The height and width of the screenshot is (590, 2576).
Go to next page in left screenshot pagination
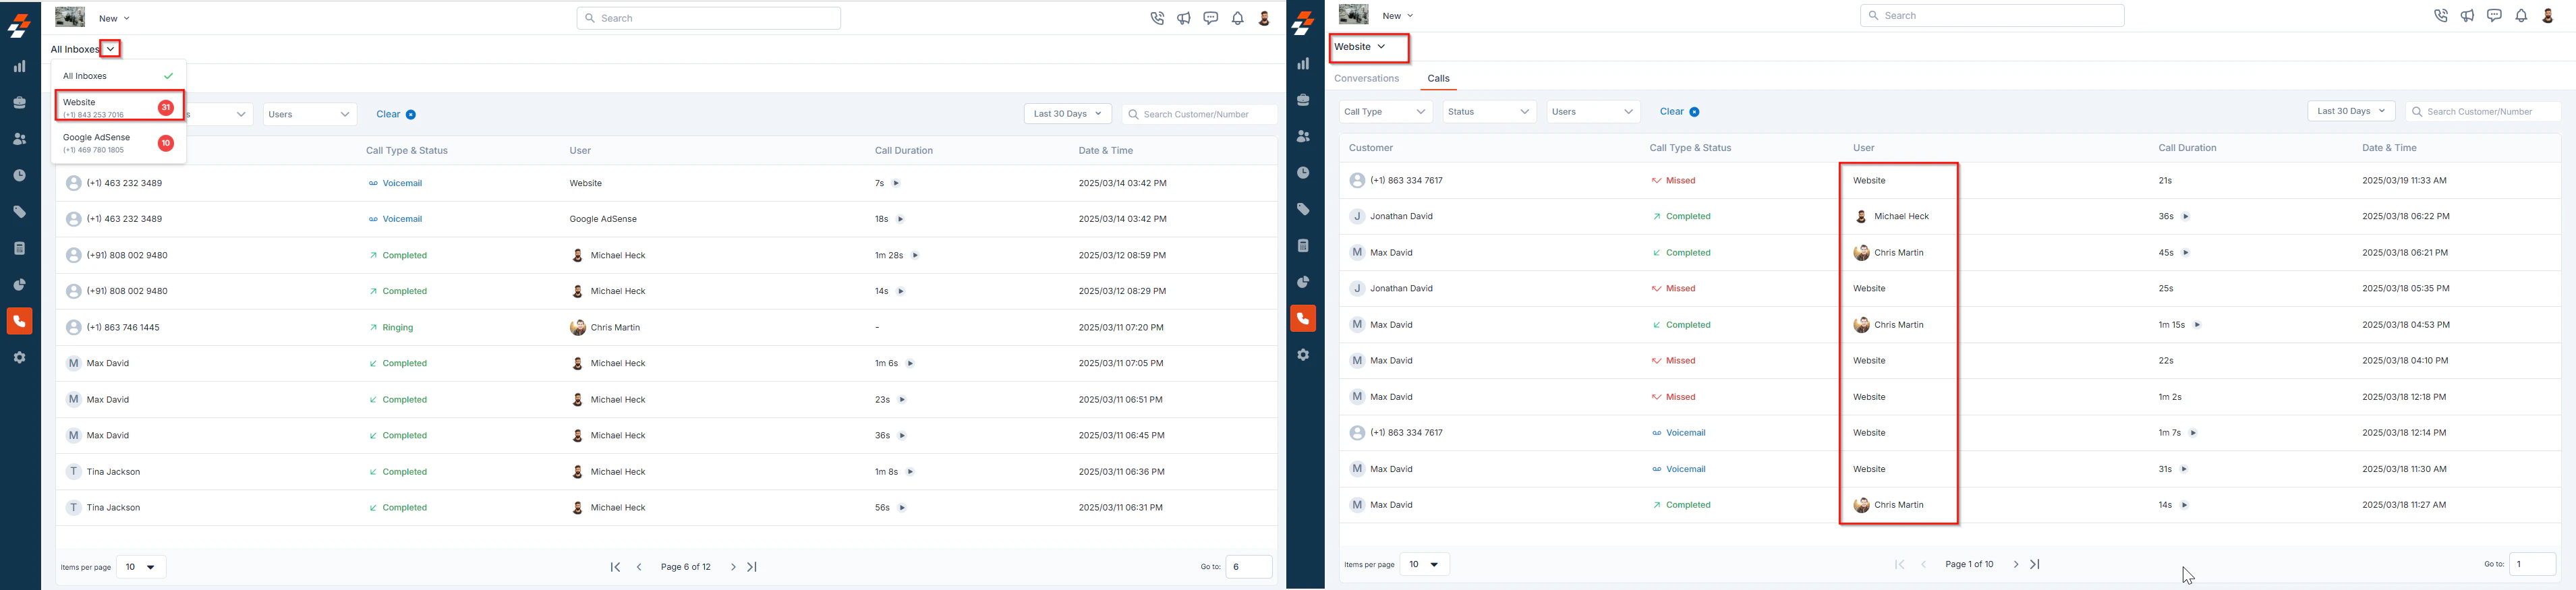tap(733, 567)
